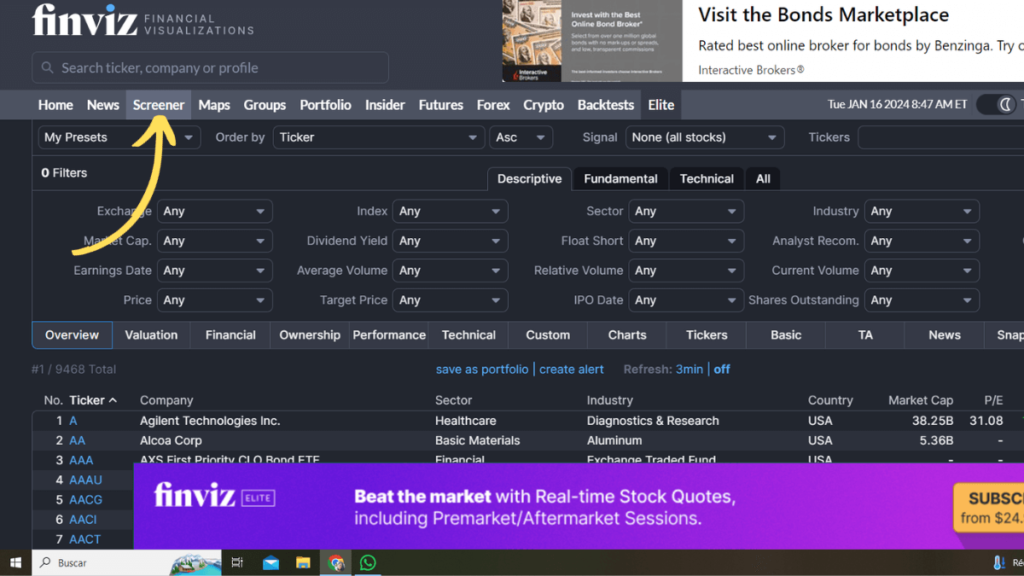Expand the Analyst Recom. dropdown
Screen dimensions: 1024x576
coord(921,241)
